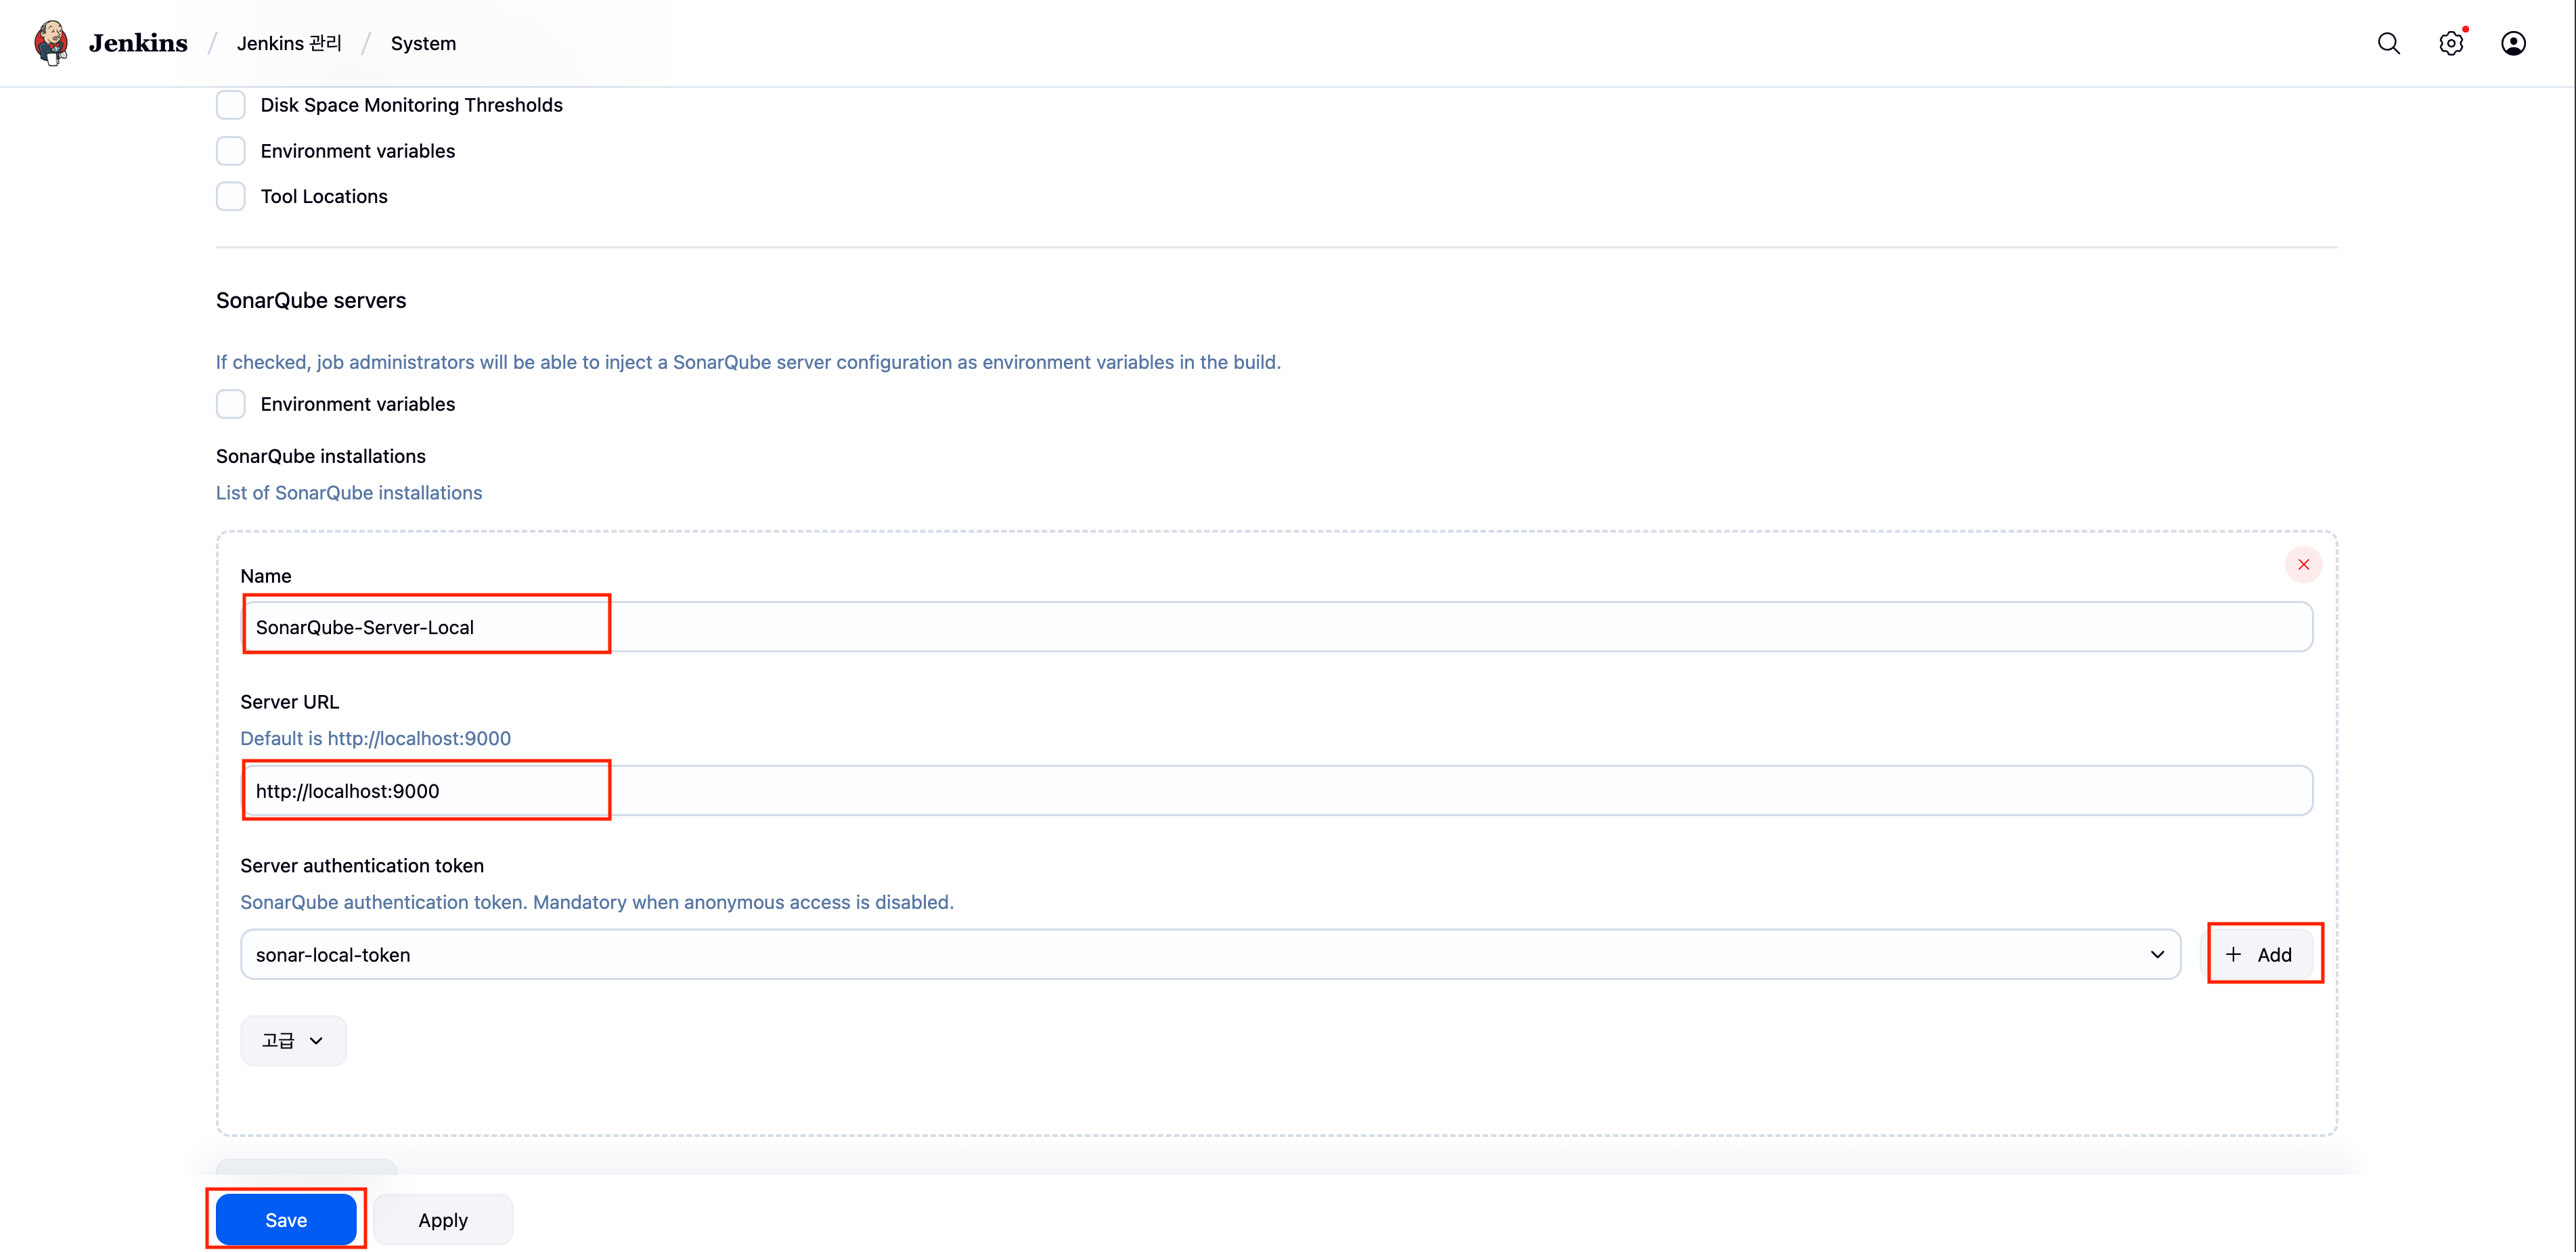Screen dimensions: 2576x1252
Task: Toggle node properties Environment variables checkbox
Action: pos(231,151)
